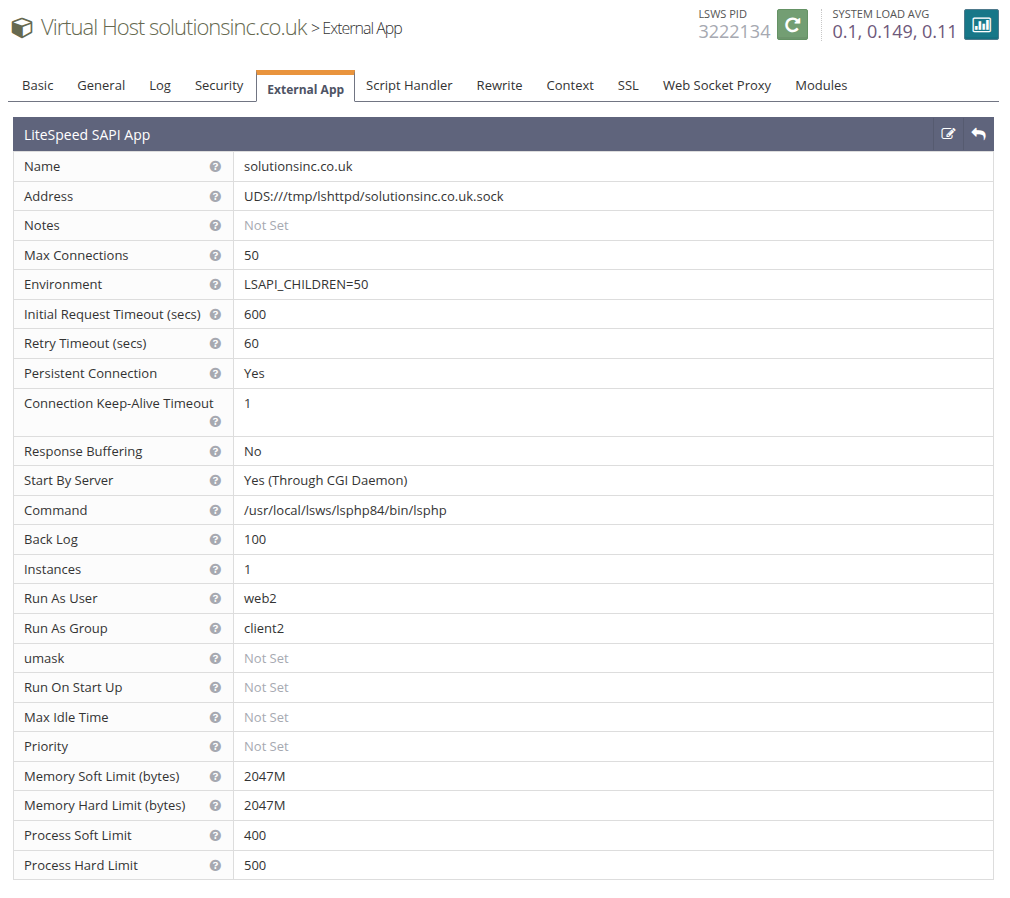Open help icon for Memory Soft Limit

(x=215, y=777)
